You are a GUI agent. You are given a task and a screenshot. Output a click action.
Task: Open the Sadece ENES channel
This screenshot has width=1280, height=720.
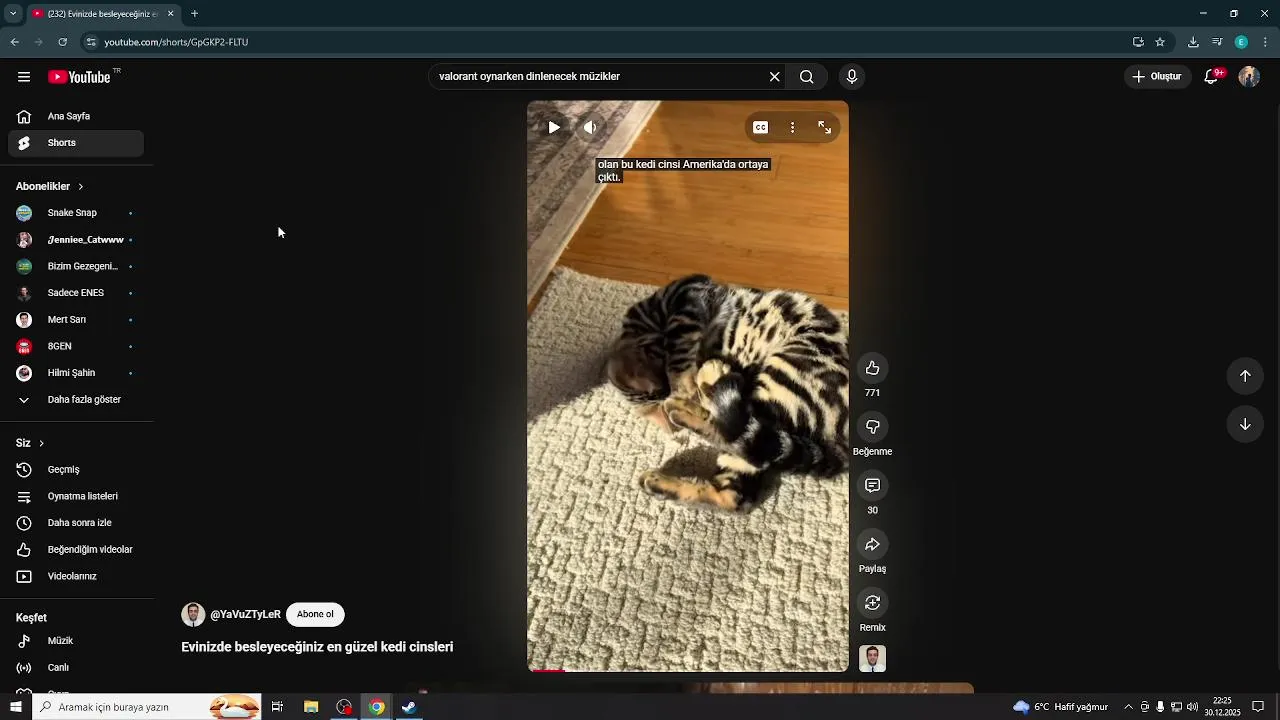pyautogui.click(x=76, y=293)
